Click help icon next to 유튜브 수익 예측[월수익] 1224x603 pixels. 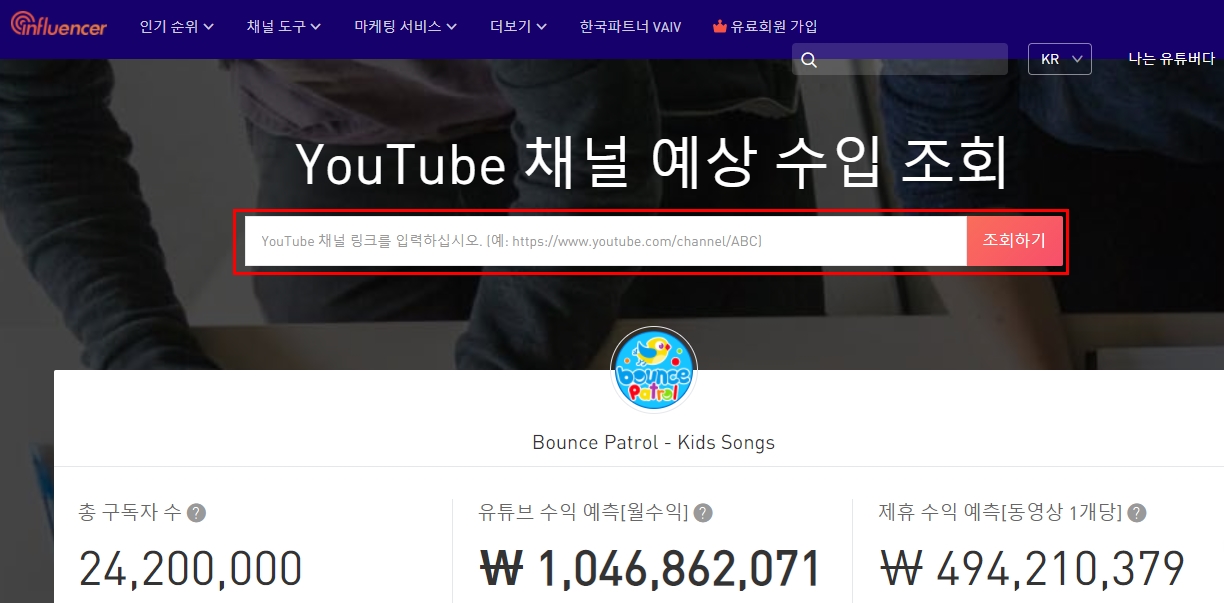703,513
